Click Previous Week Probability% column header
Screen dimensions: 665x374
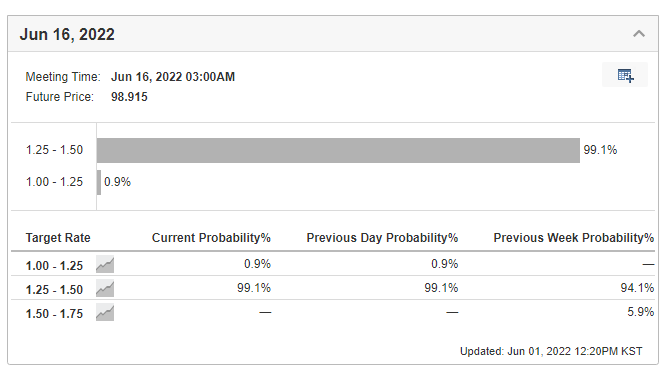[x=573, y=237]
